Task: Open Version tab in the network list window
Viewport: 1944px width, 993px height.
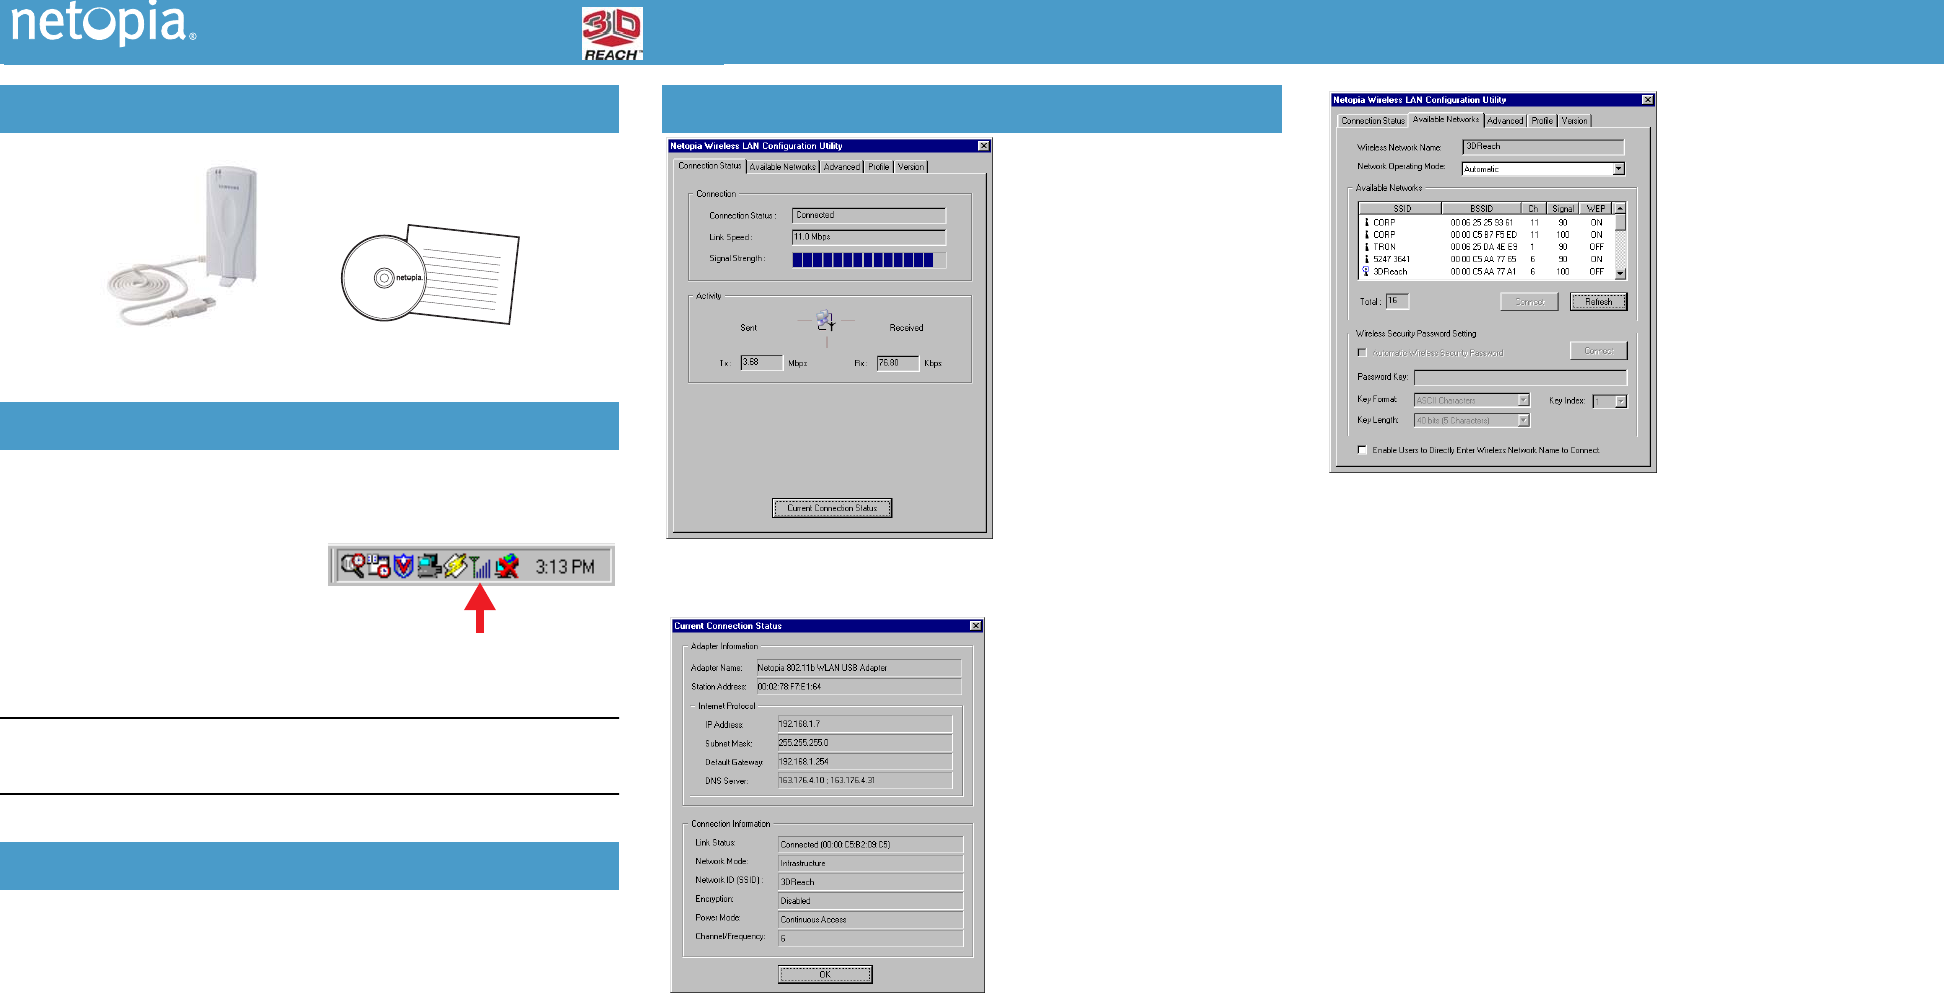Action: [1574, 121]
